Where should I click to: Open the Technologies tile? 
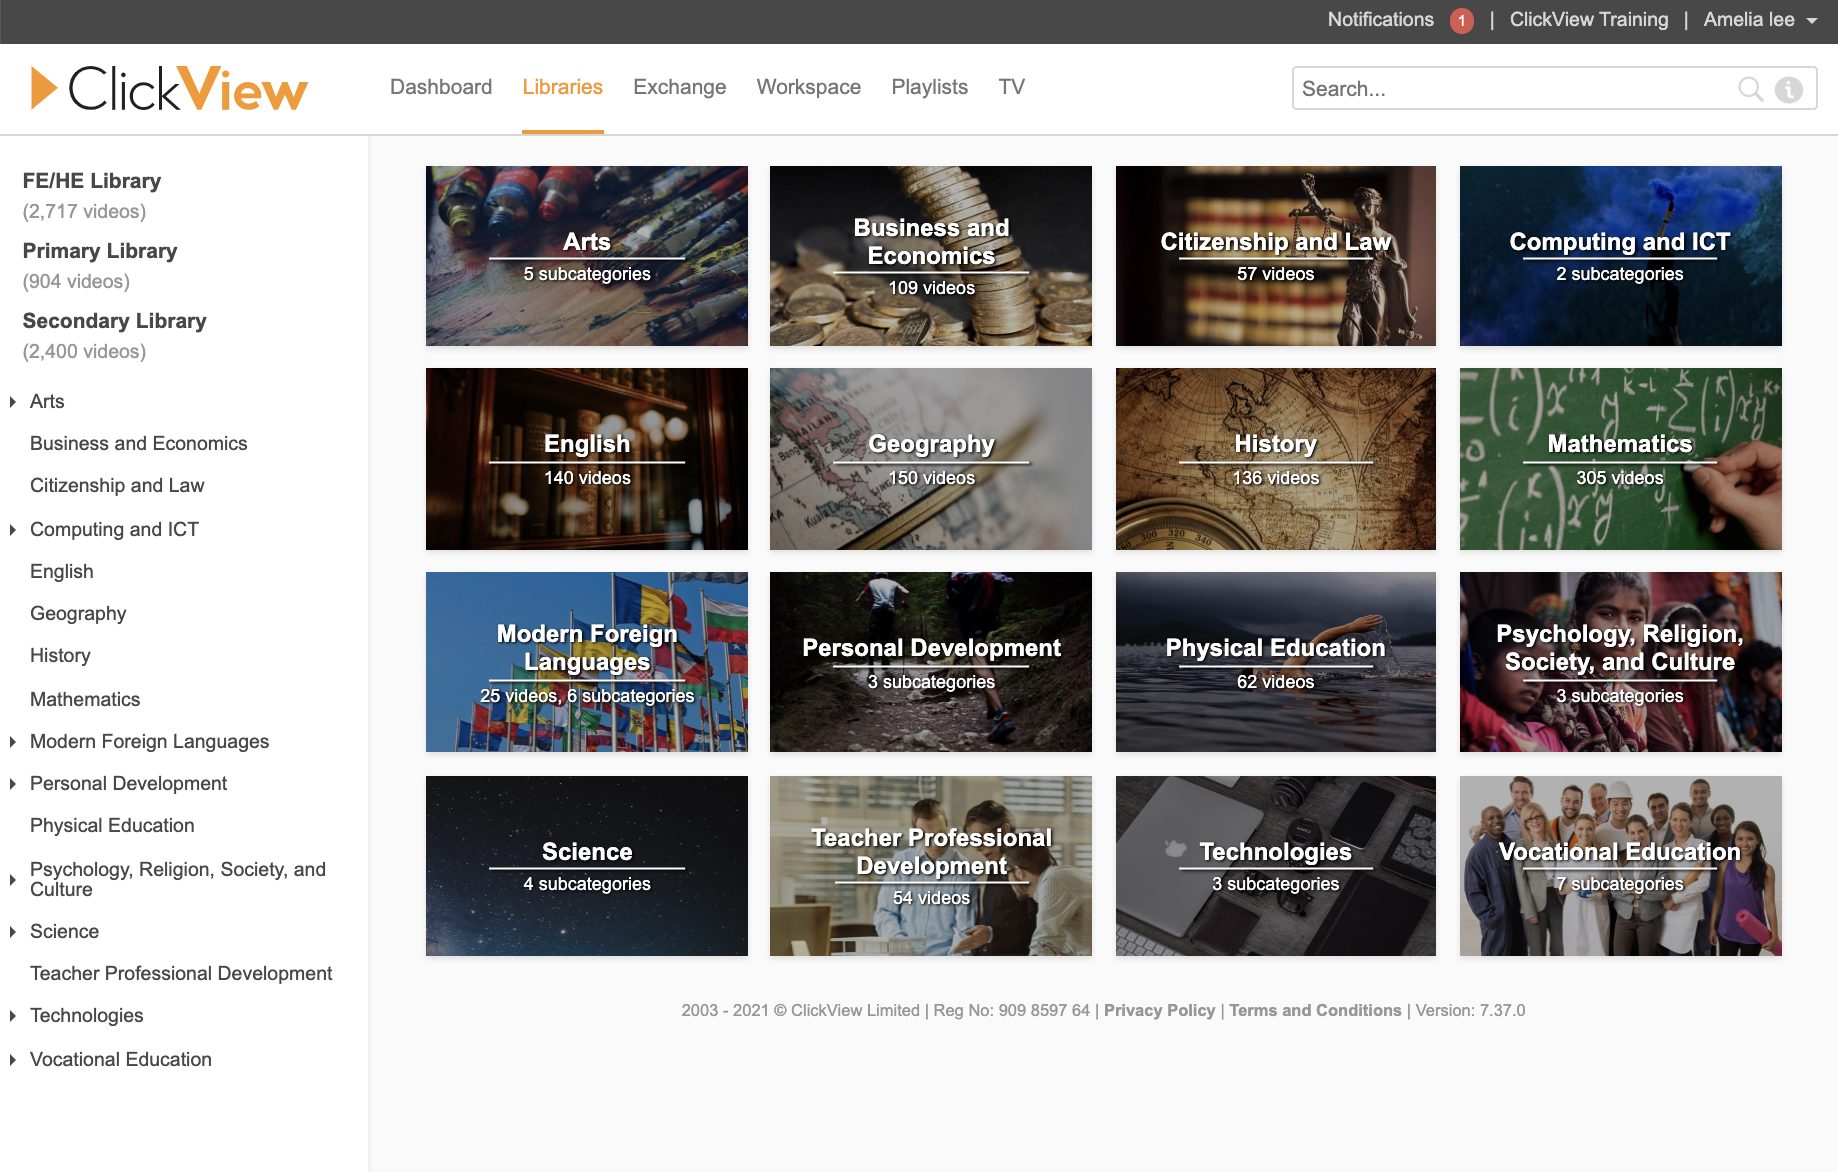point(1276,866)
